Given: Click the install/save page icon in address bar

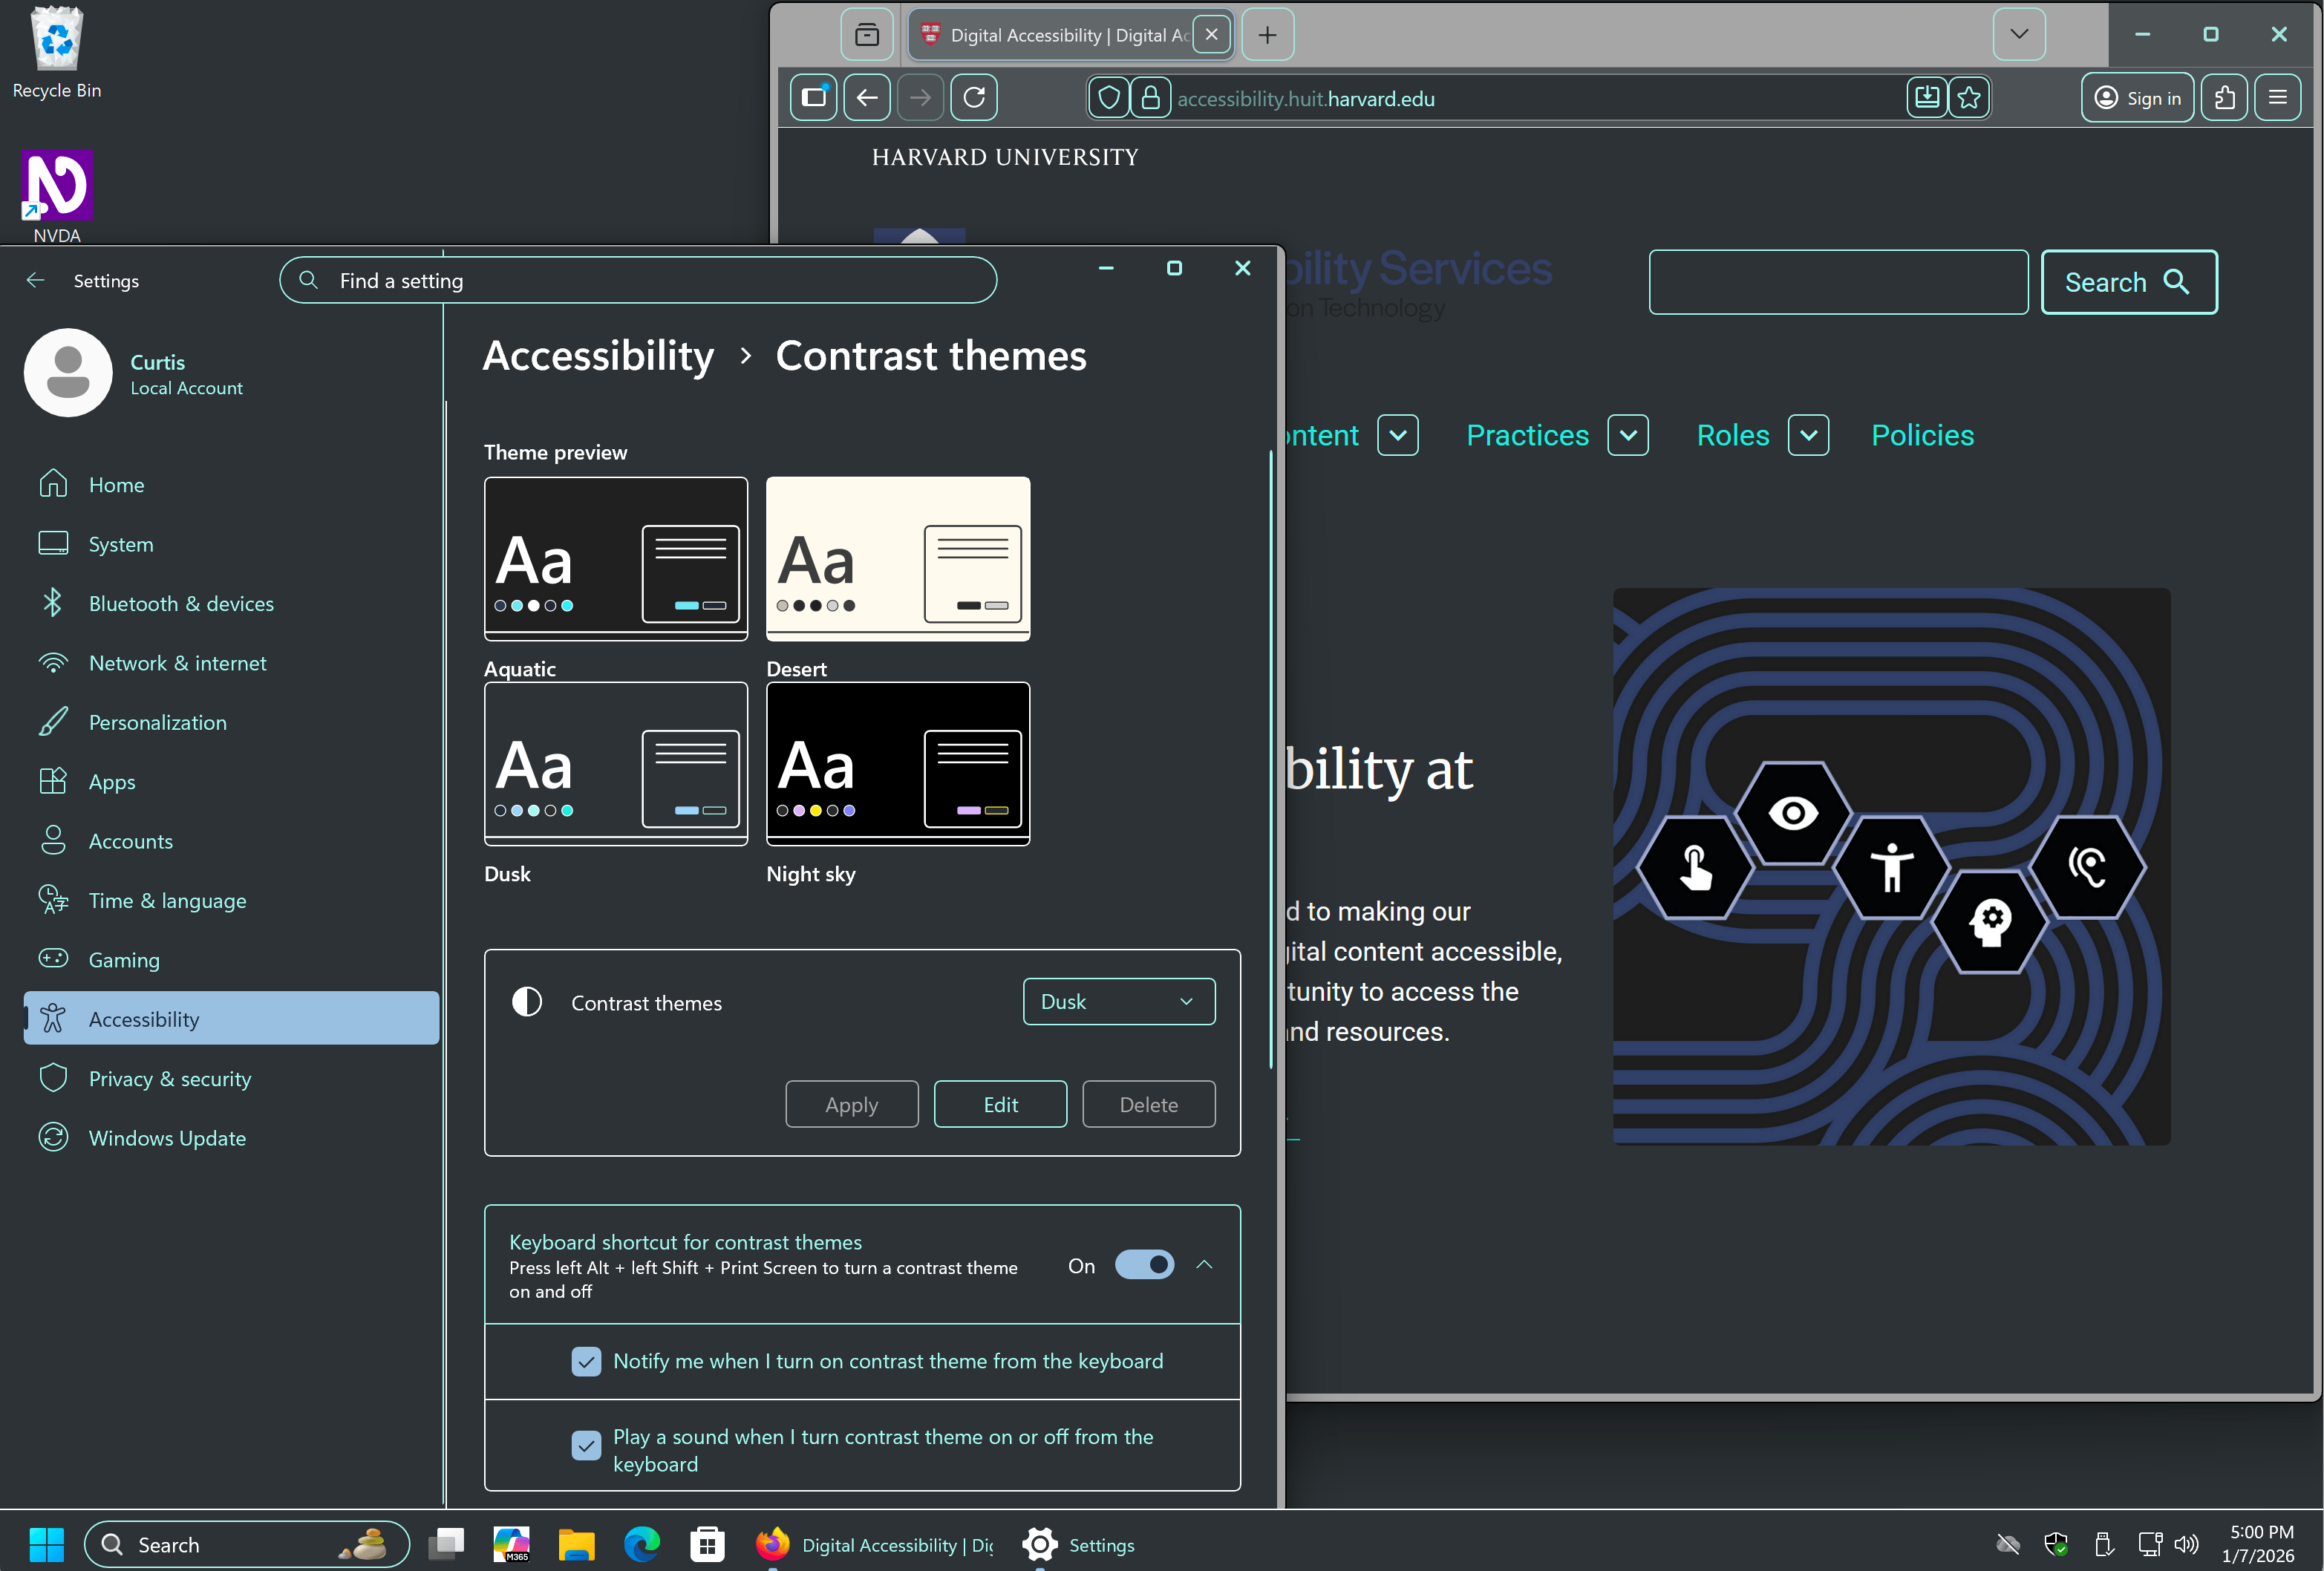Looking at the screenshot, I should pos(1927,97).
